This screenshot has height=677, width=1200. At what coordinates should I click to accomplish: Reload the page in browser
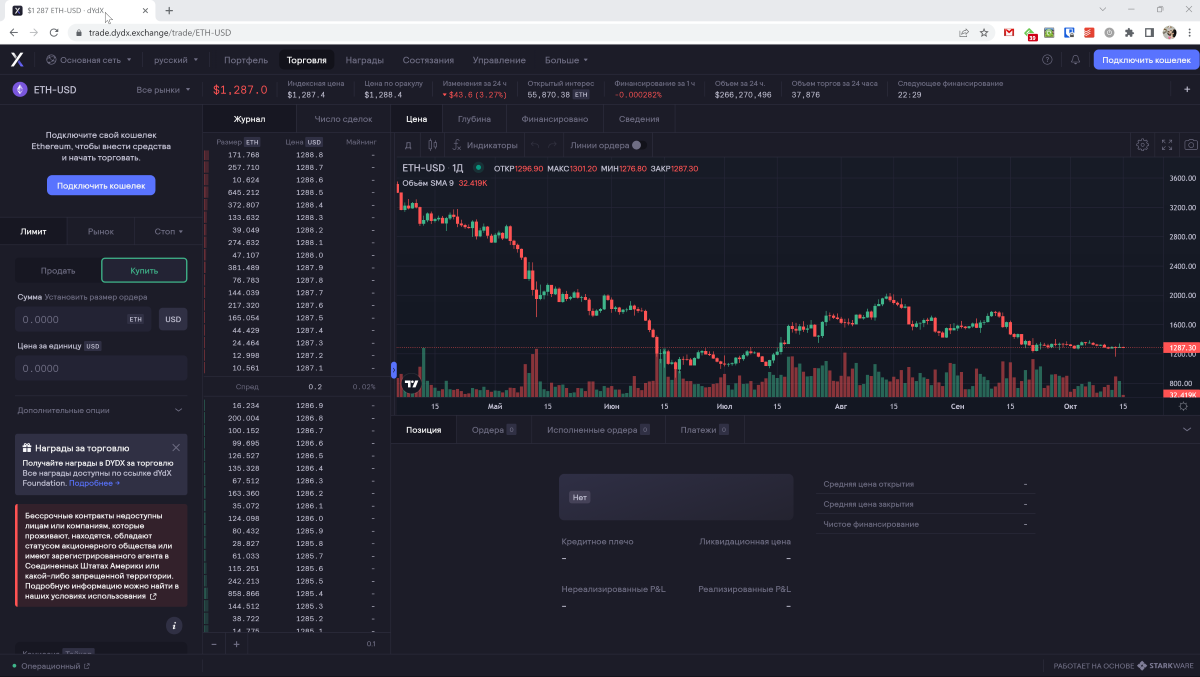[54, 32]
